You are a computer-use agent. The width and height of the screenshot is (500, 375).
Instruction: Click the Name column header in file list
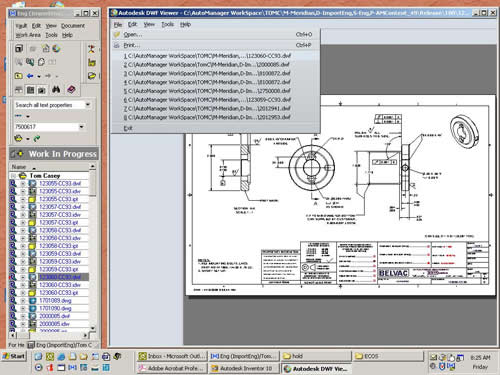click(x=49, y=166)
